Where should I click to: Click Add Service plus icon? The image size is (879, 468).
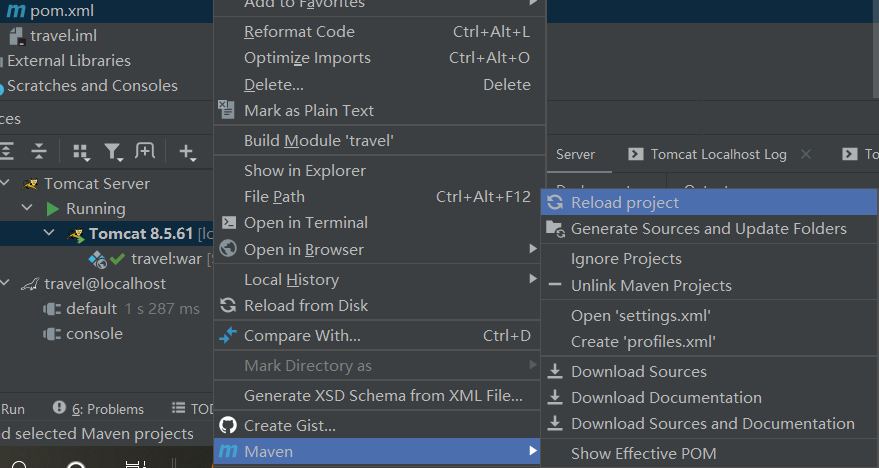pyautogui.click(x=187, y=152)
